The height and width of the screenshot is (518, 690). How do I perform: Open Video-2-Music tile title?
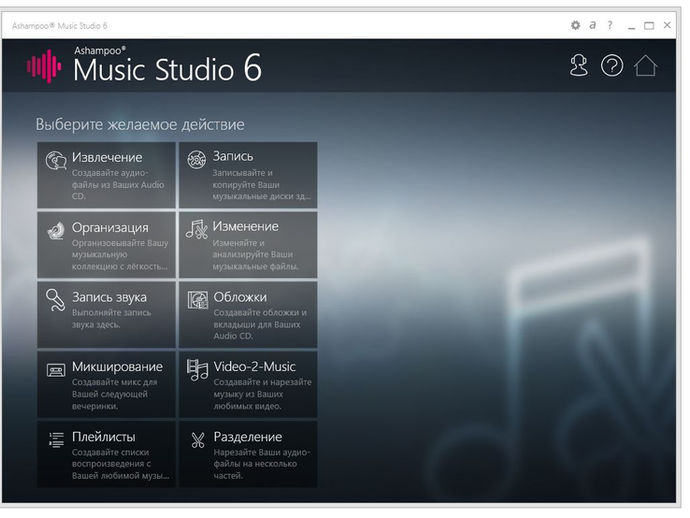coord(254,366)
